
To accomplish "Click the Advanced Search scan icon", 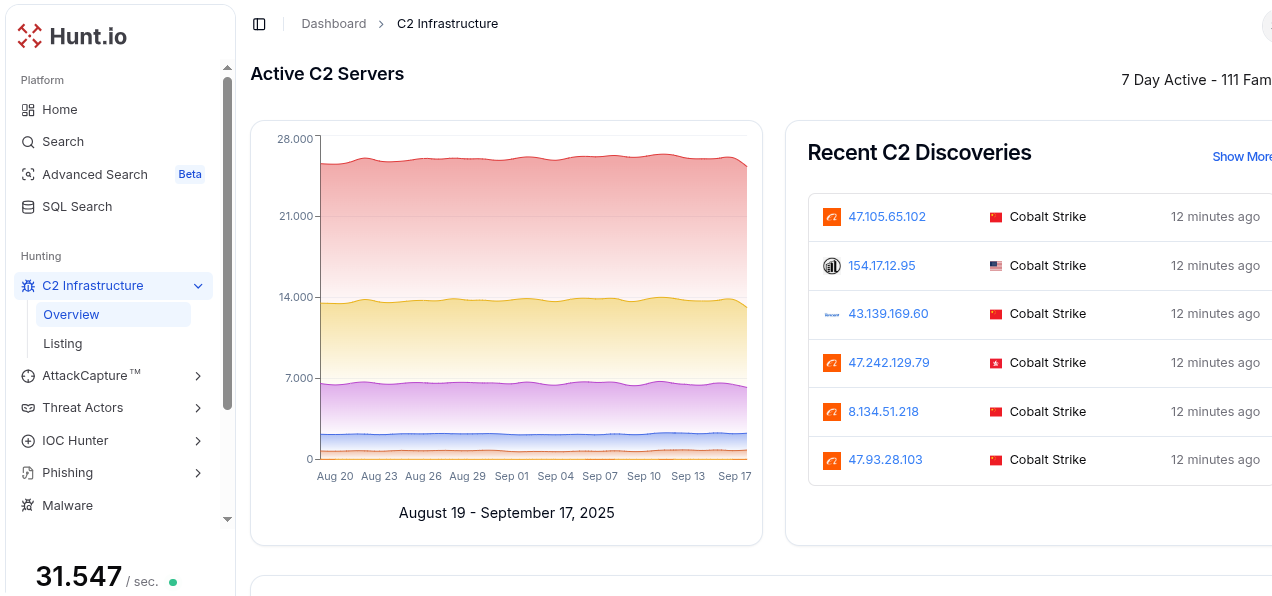I will (x=28, y=175).
